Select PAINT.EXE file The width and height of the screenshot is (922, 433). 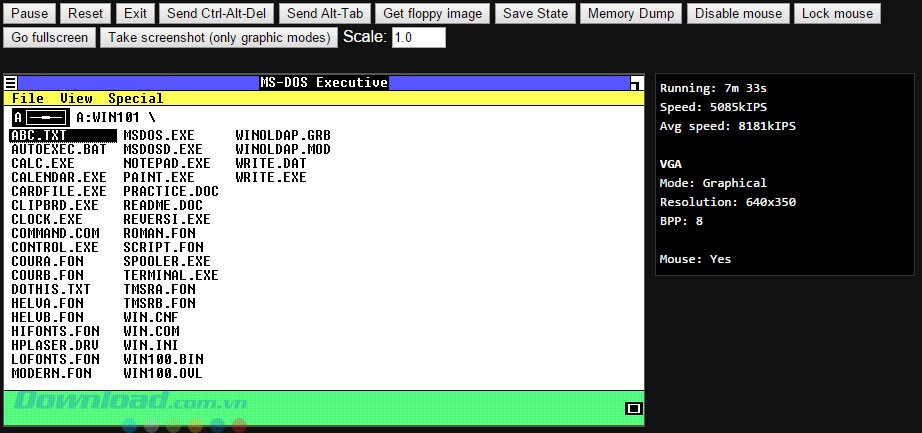(x=159, y=177)
